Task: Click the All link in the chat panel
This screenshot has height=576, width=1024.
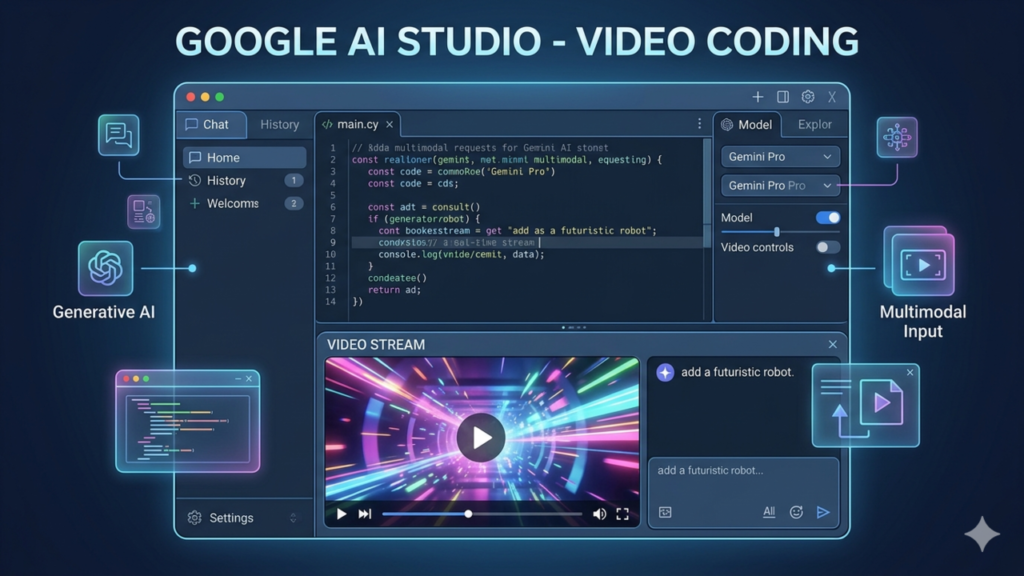Action: click(x=768, y=511)
